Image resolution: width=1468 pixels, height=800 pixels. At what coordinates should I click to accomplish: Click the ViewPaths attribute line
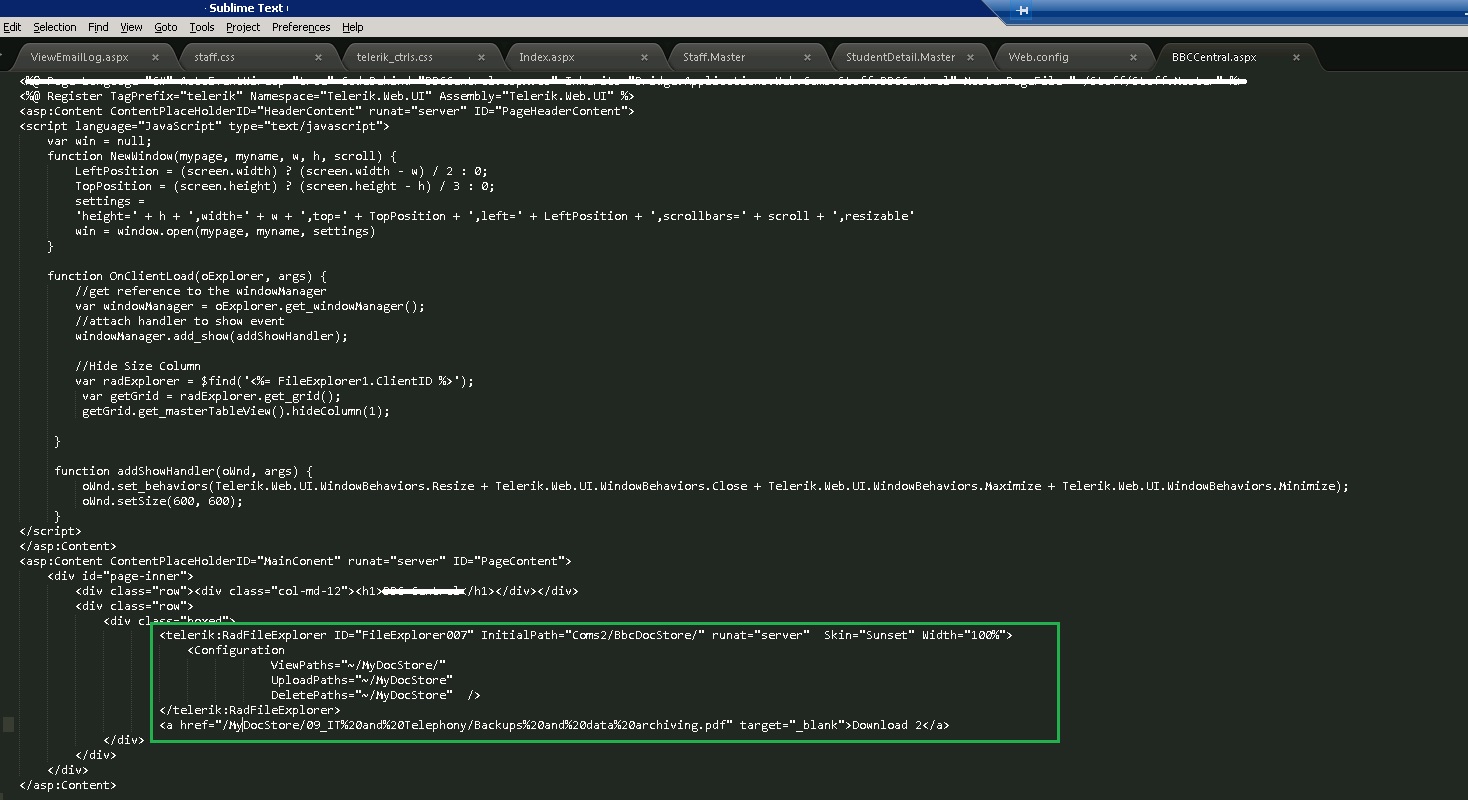point(358,665)
